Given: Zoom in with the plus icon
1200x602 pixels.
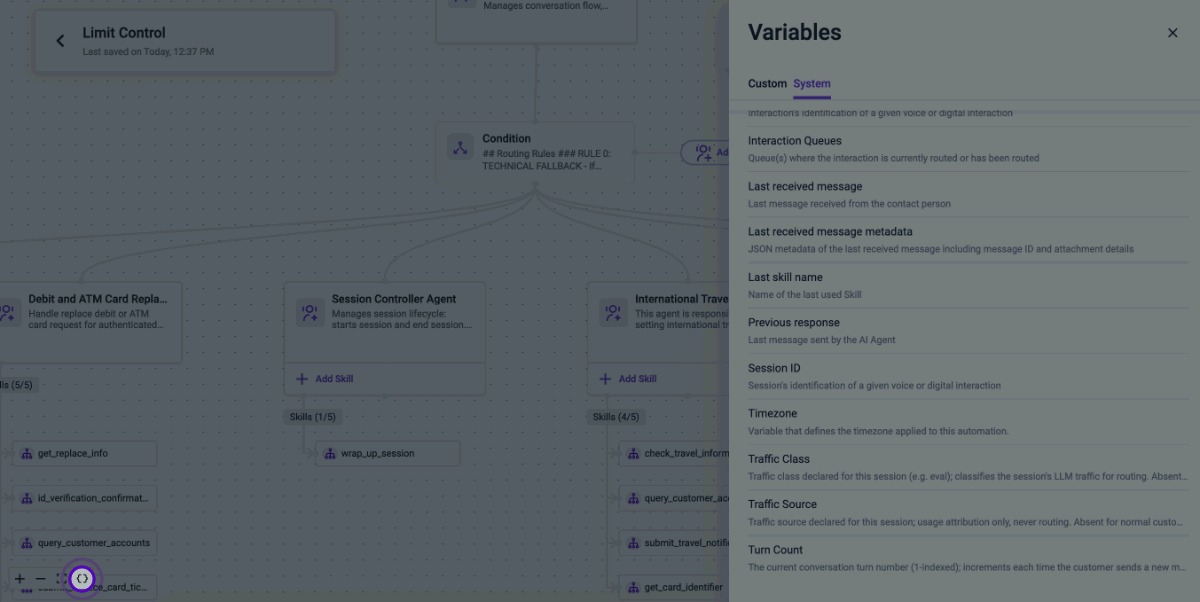Looking at the screenshot, I should coord(19,579).
